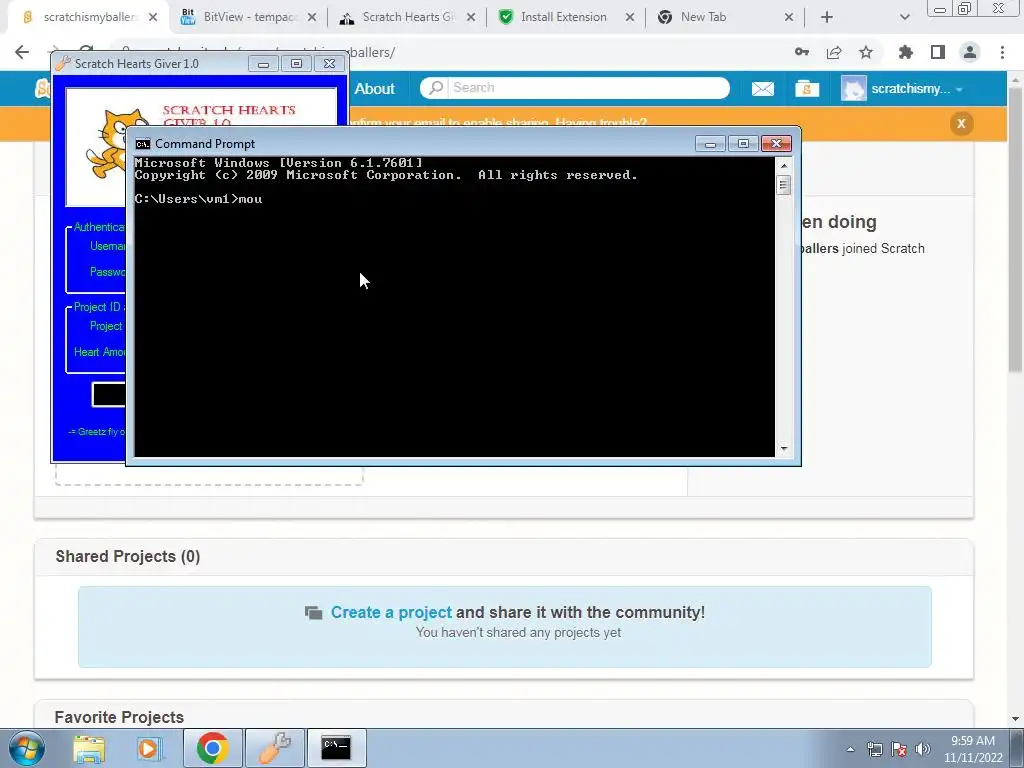Screen dimensions: 1024x768
Task: Show hidden tray icons arrow
Action: [850, 749]
